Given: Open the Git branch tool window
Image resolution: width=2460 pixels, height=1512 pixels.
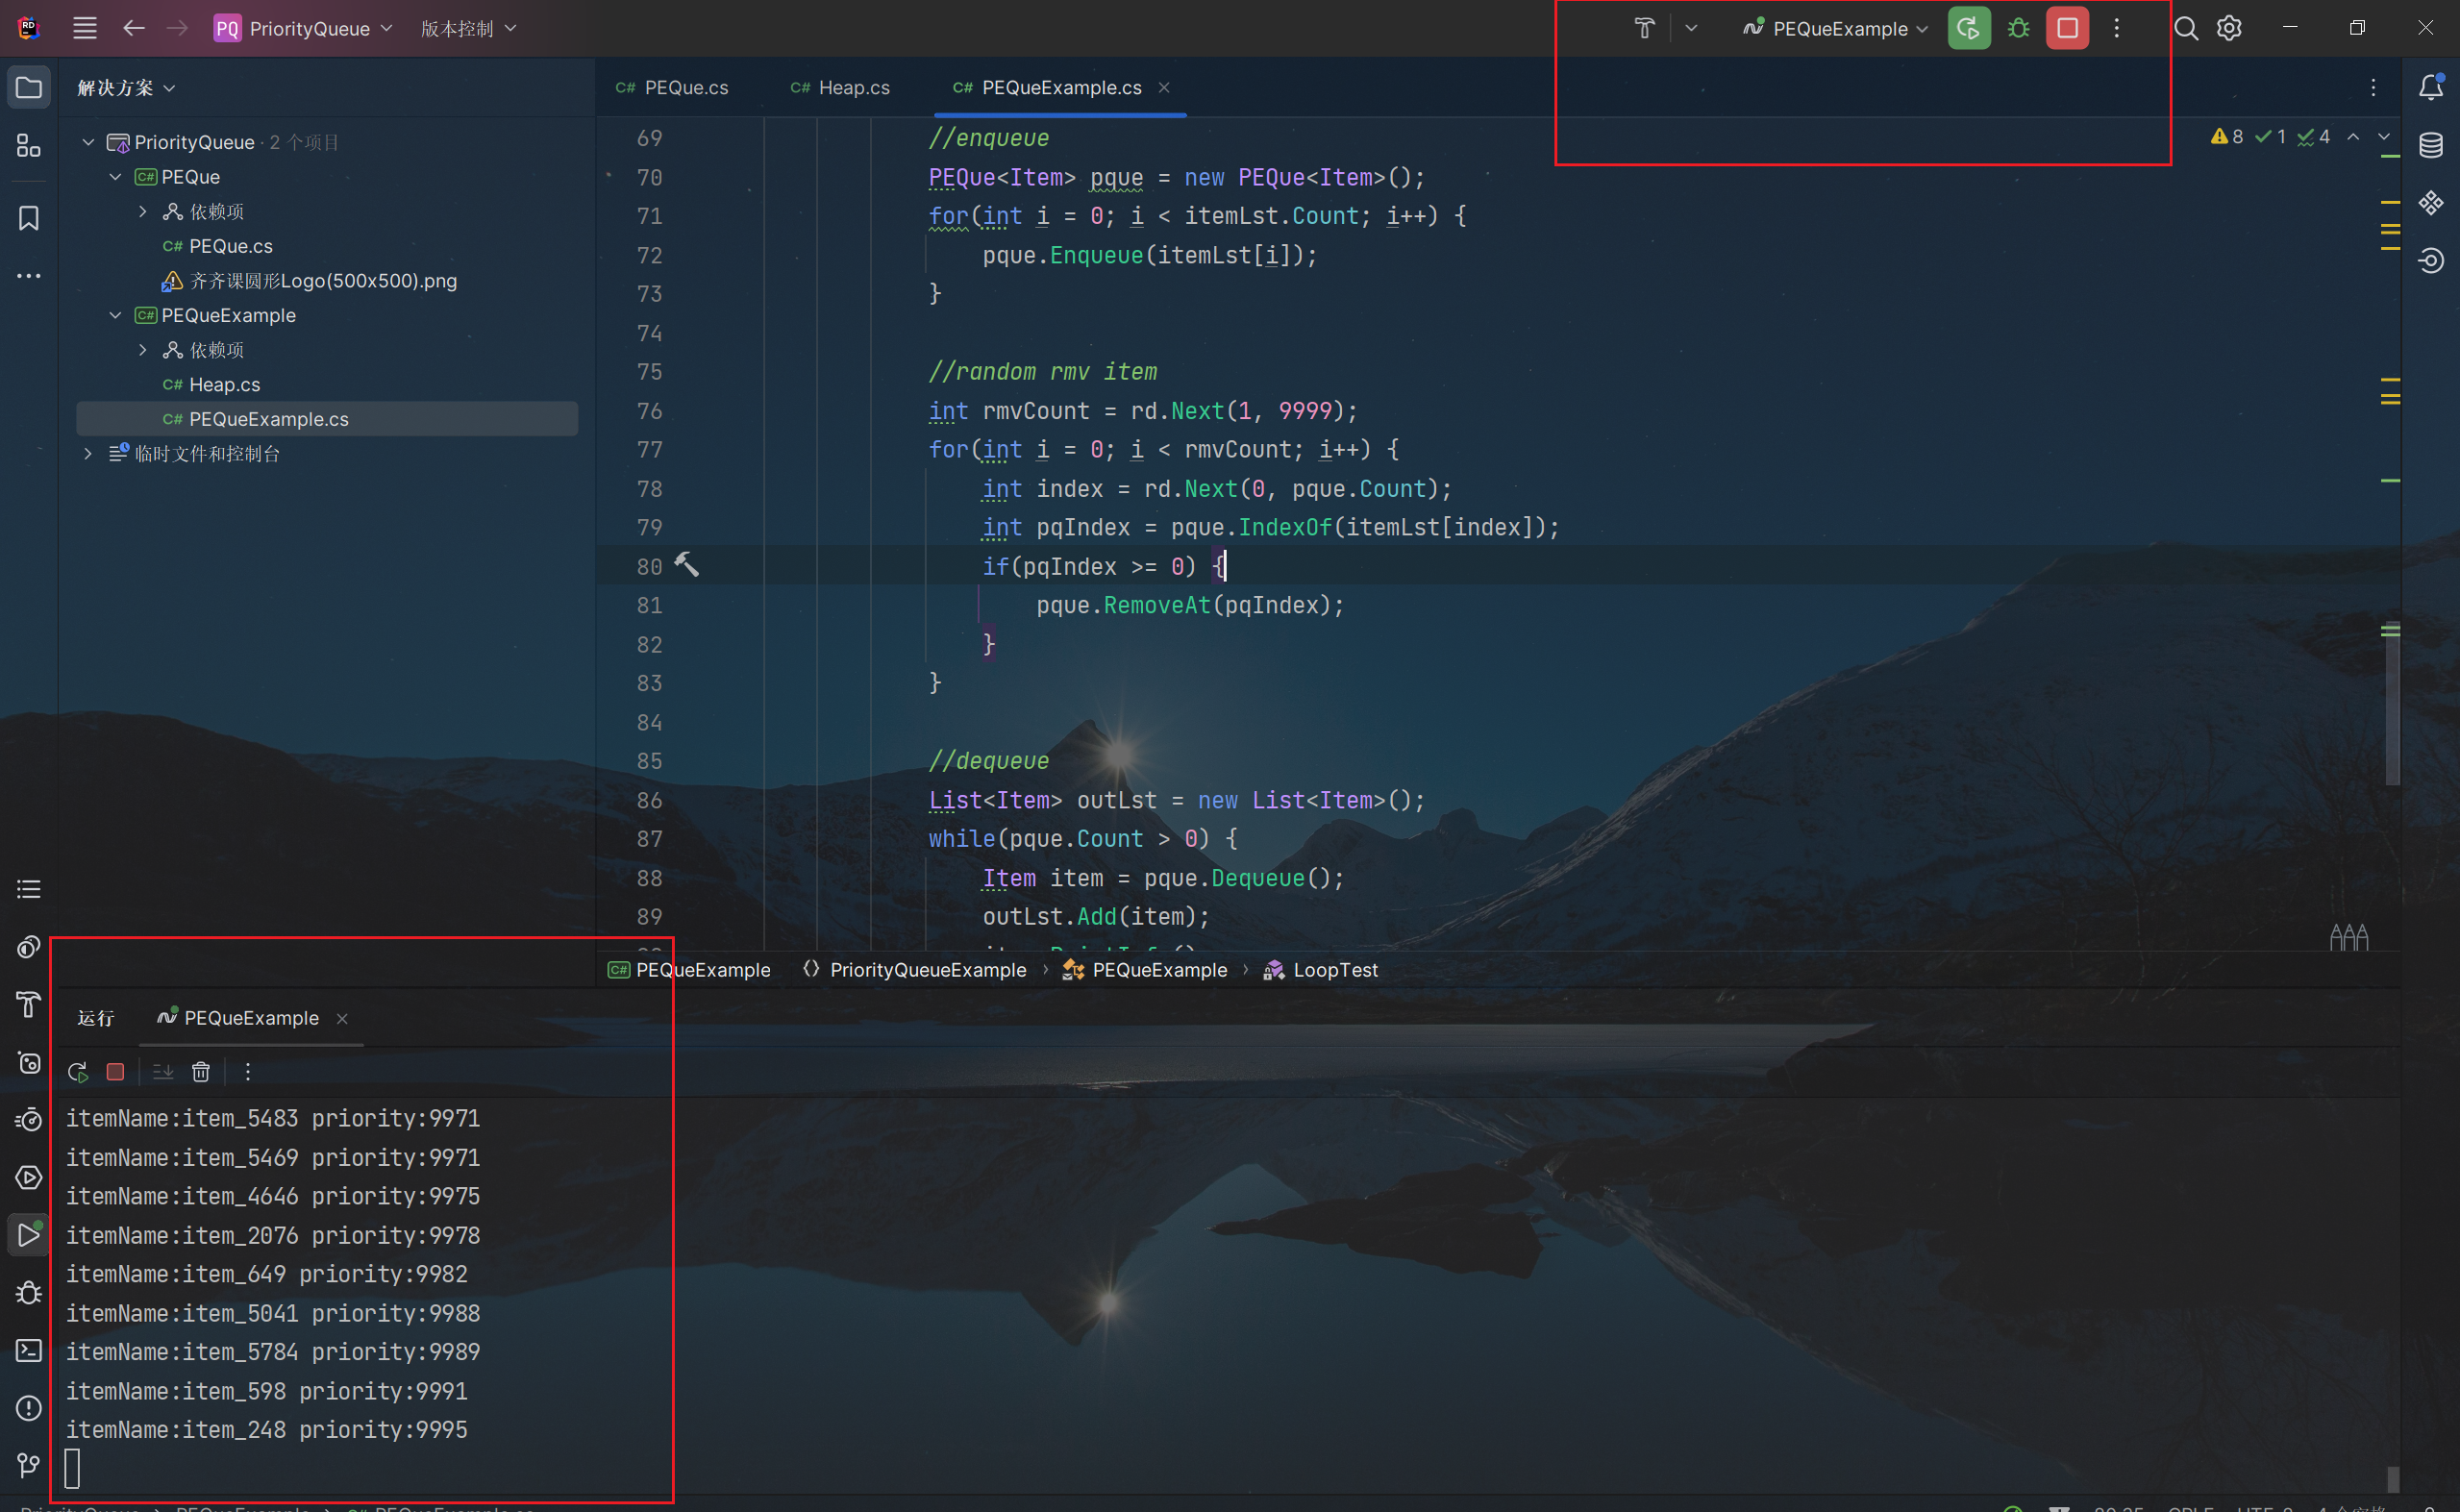Looking at the screenshot, I should (x=29, y=1466).
